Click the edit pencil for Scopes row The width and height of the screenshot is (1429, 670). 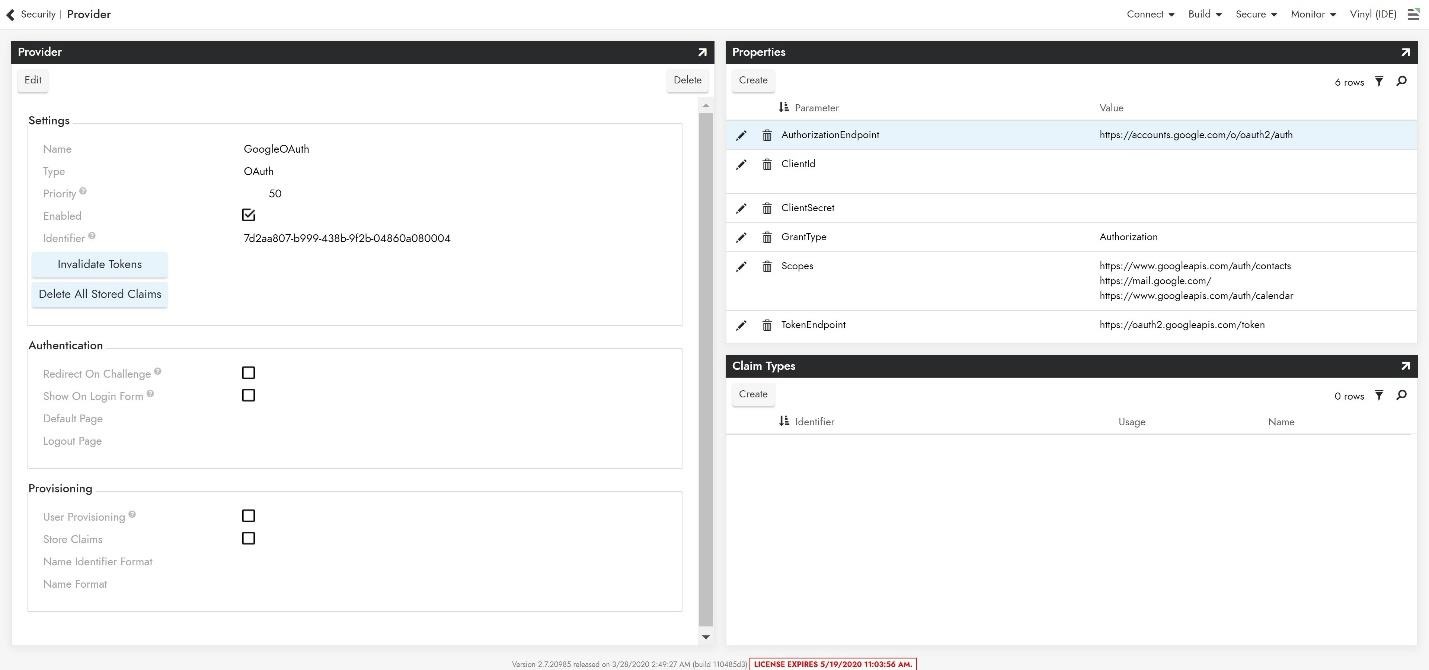pyautogui.click(x=741, y=267)
